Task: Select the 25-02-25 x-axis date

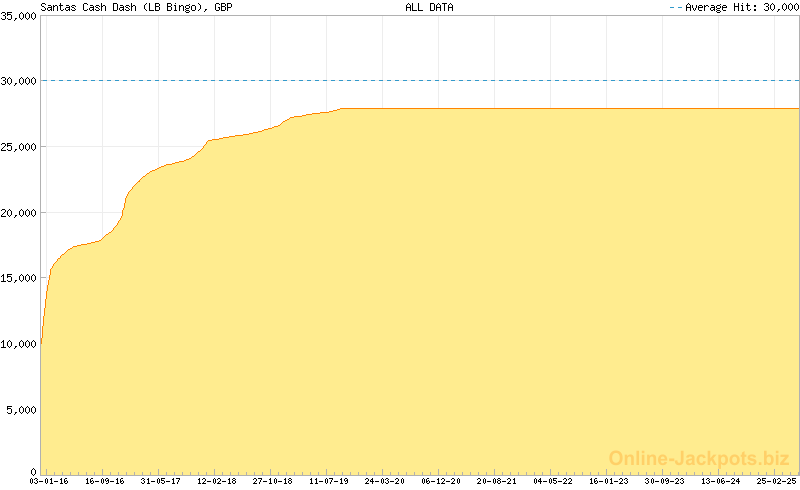Action: (776, 481)
